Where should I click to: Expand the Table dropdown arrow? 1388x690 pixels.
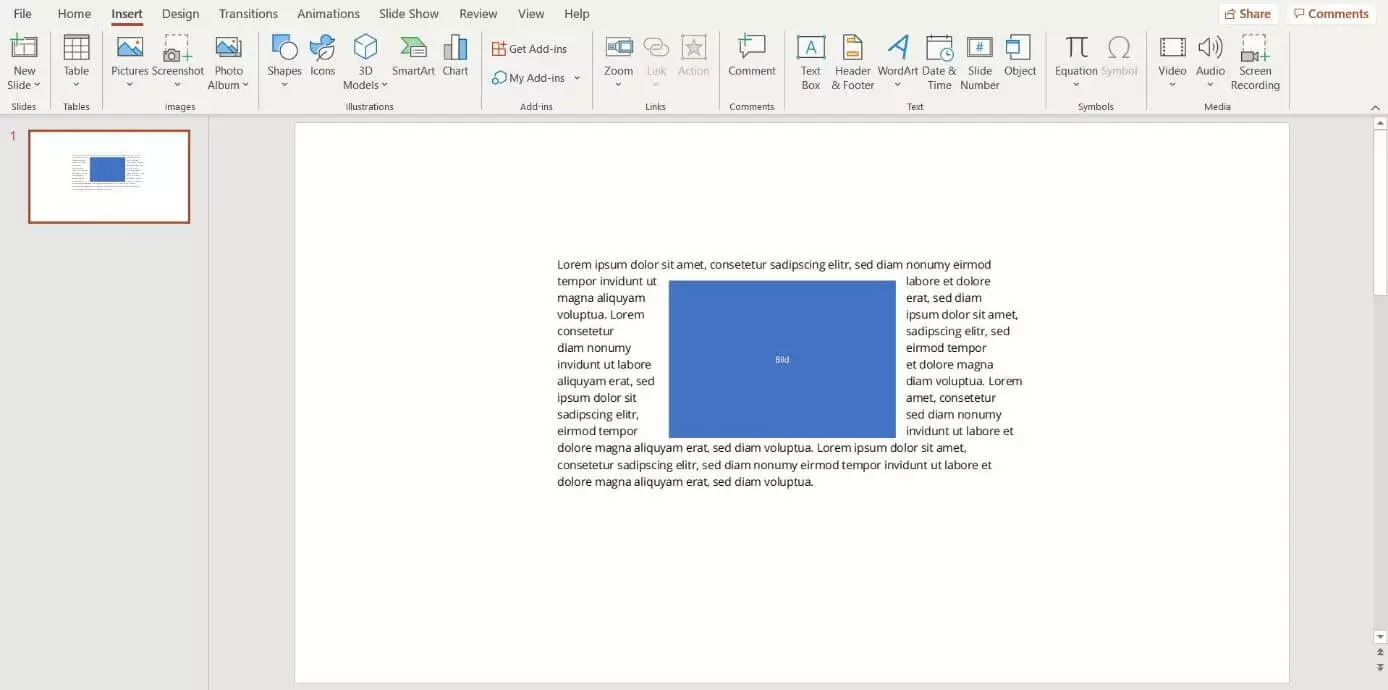pos(76,85)
